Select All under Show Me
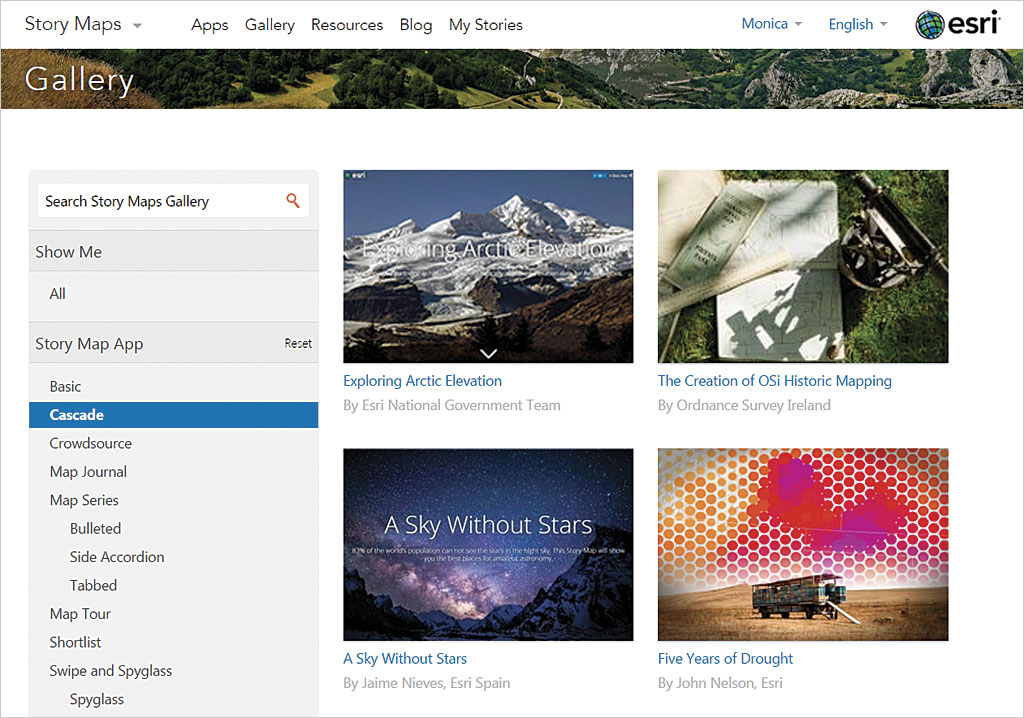Screen dimensions: 1024x718 click(x=58, y=294)
